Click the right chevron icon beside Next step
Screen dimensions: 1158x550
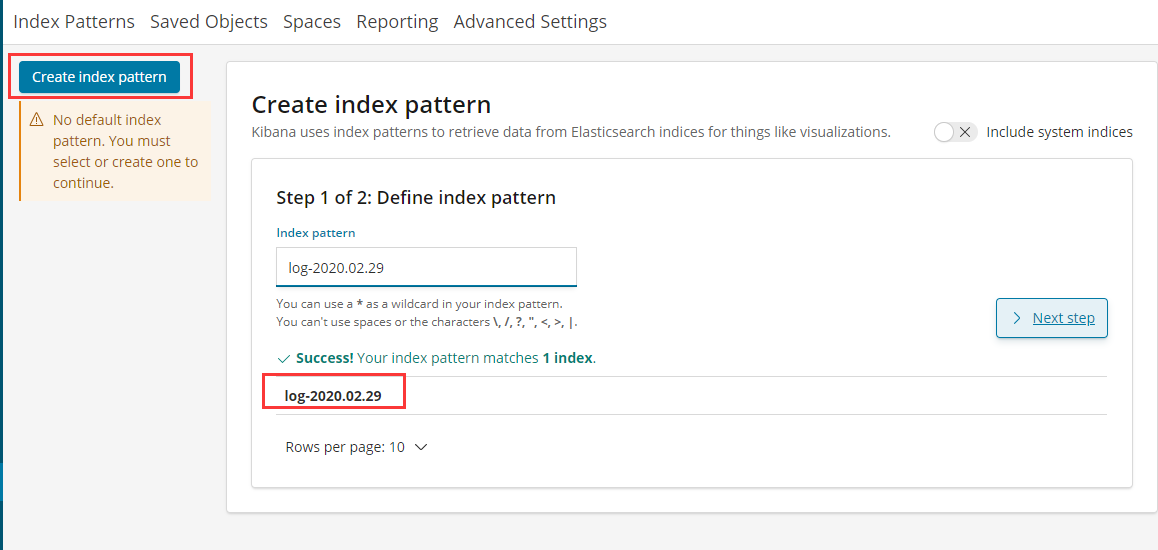click(x=1017, y=318)
